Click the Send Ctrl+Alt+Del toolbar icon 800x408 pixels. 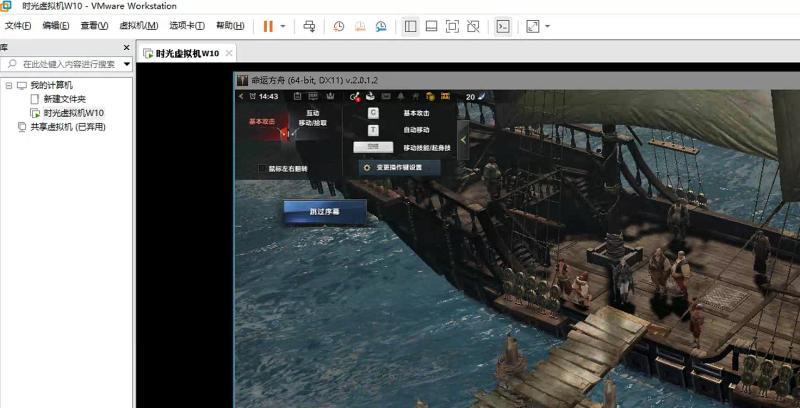point(309,27)
